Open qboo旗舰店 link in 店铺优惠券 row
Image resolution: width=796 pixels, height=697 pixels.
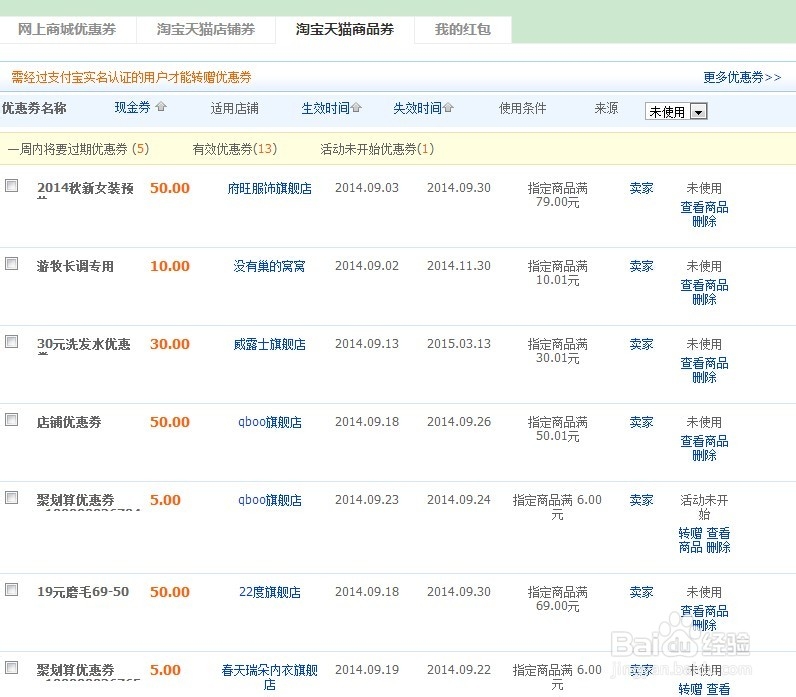click(270, 422)
